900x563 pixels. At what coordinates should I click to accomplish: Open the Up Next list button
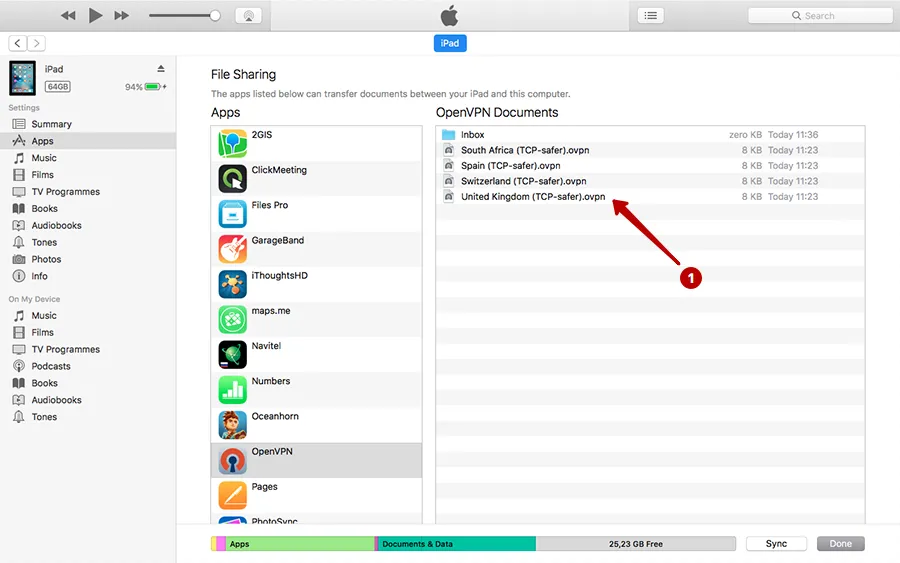(x=650, y=15)
